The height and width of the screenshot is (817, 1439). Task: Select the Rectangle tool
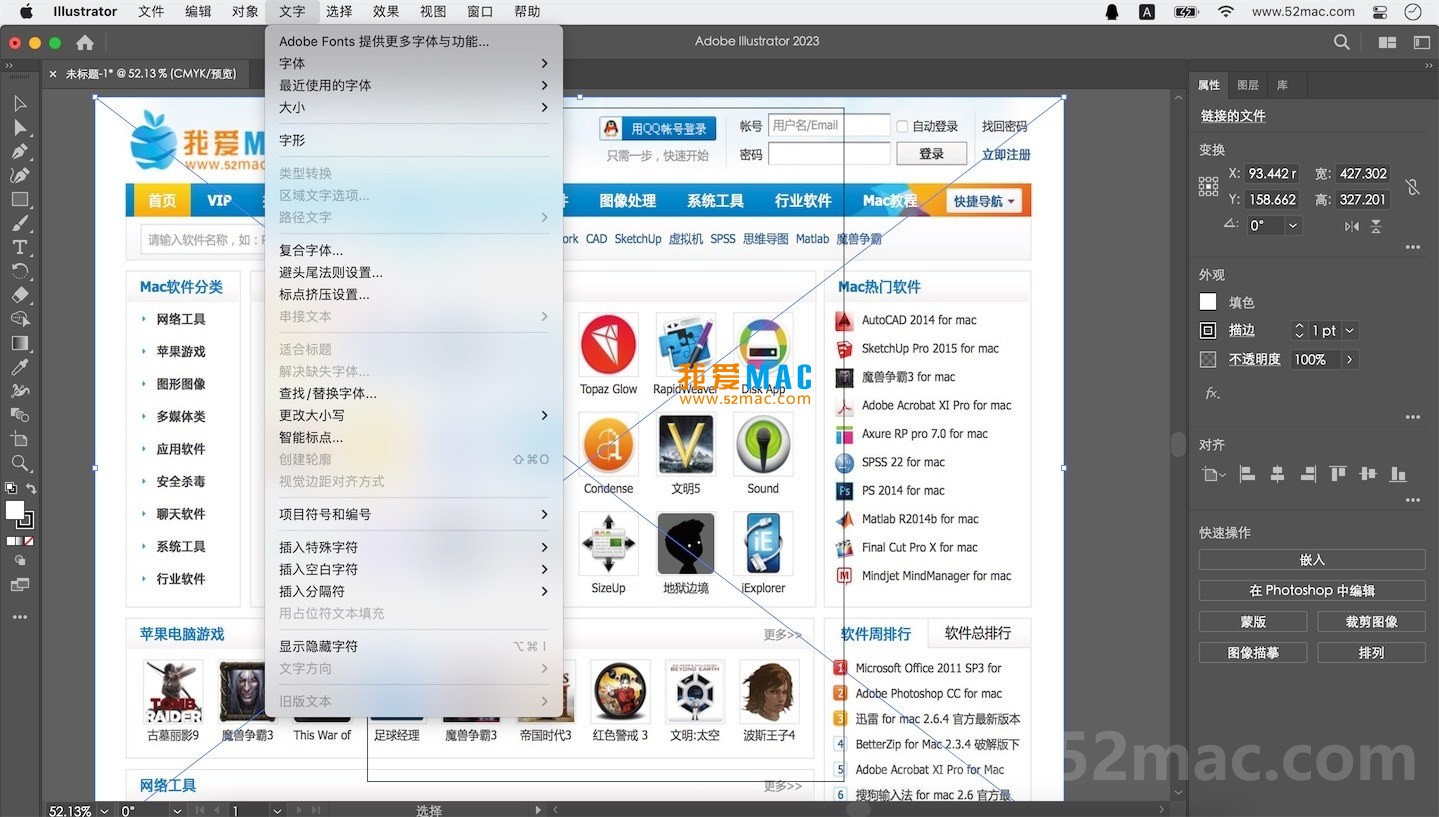click(20, 200)
